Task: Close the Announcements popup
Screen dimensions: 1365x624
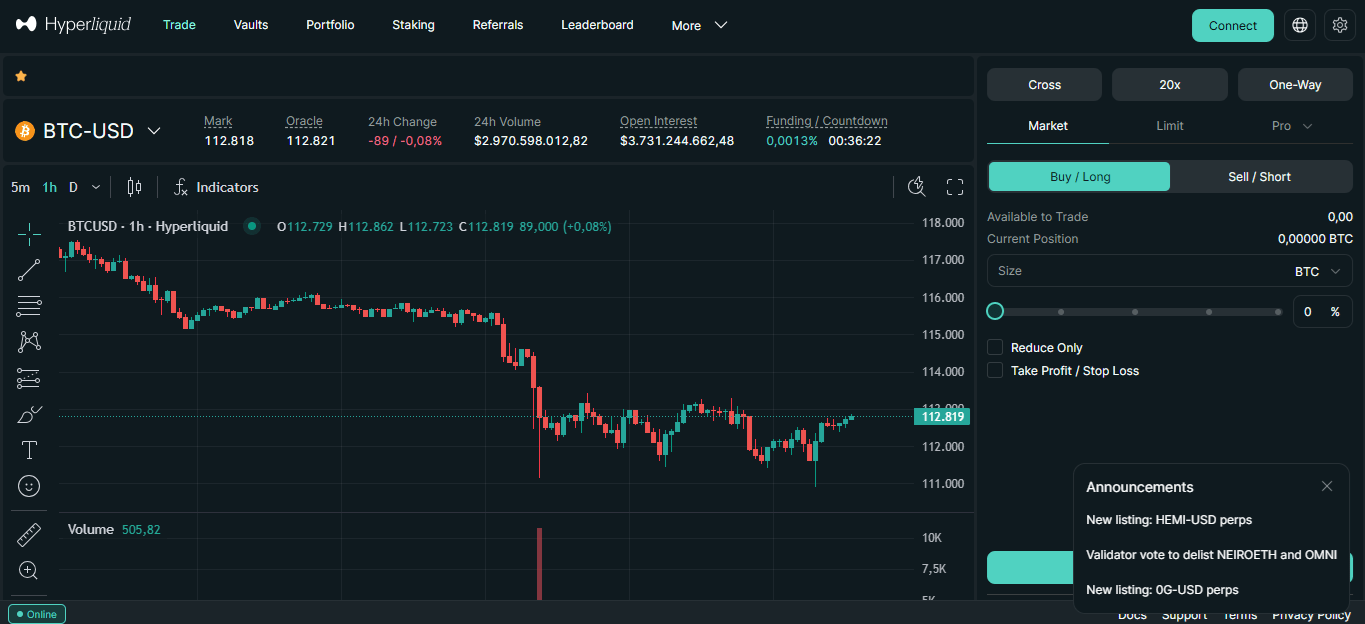Action: (1326, 486)
